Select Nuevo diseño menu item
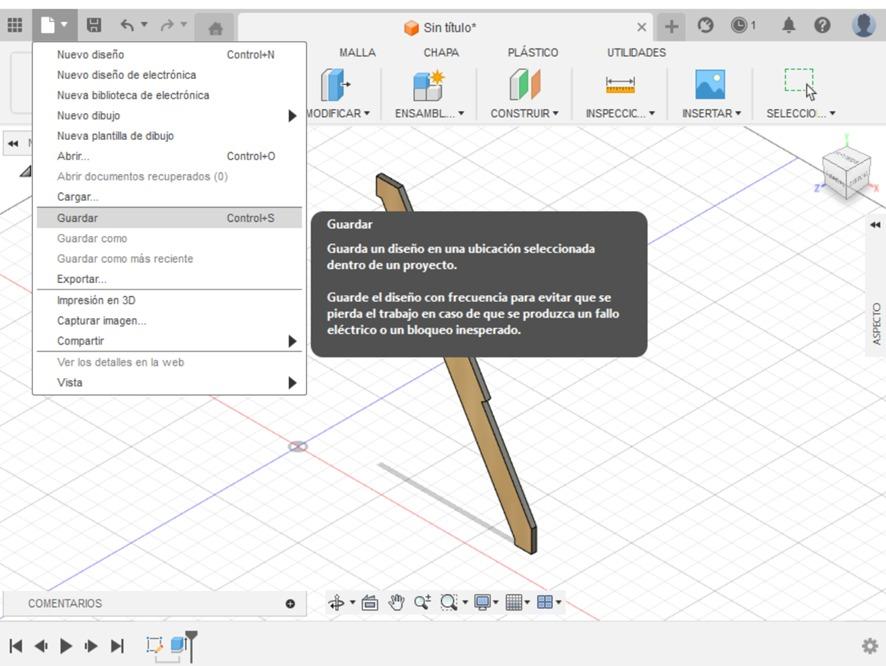Viewport: 886px width, 666px height. tap(169, 55)
